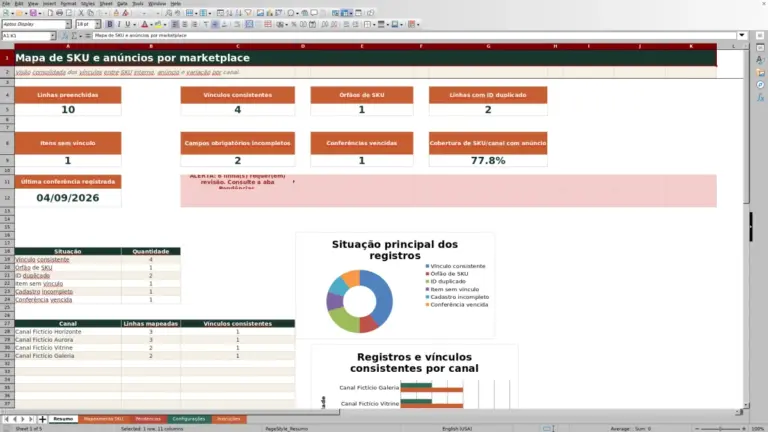Screen dimensions: 768x432
Task: Open the Sheet menu
Action: (106, 3)
